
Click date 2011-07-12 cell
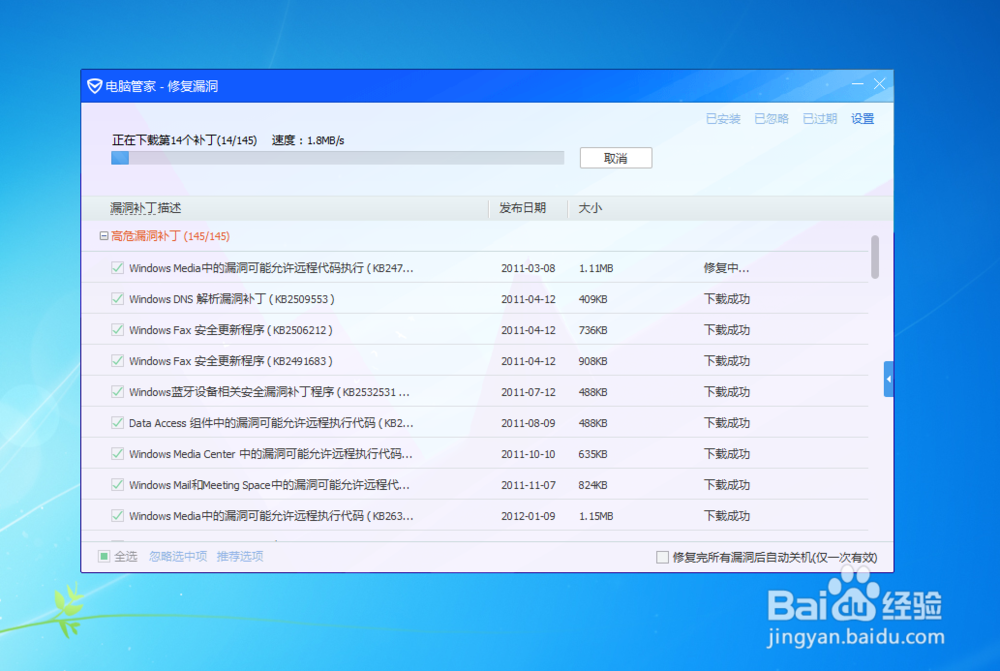point(528,392)
